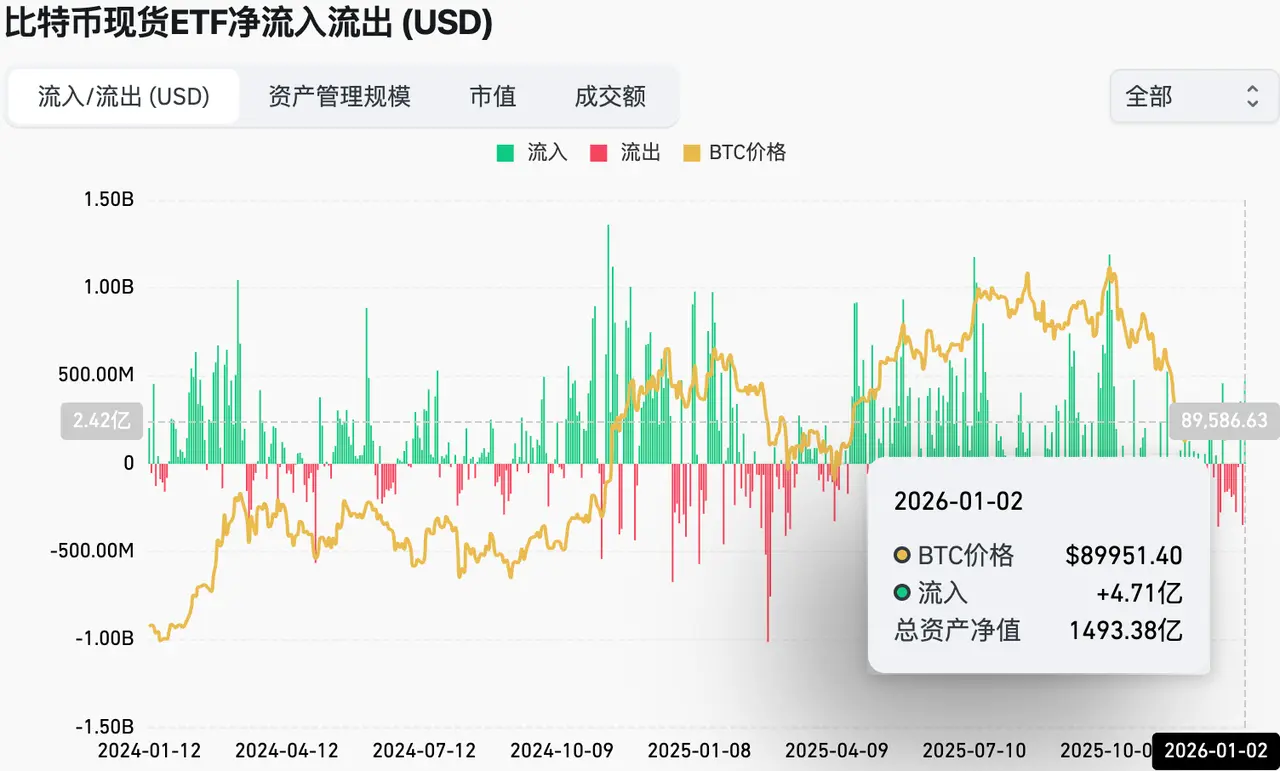Click the chart title 比特币现货ETF净流入流出 (USD)

[249, 22]
